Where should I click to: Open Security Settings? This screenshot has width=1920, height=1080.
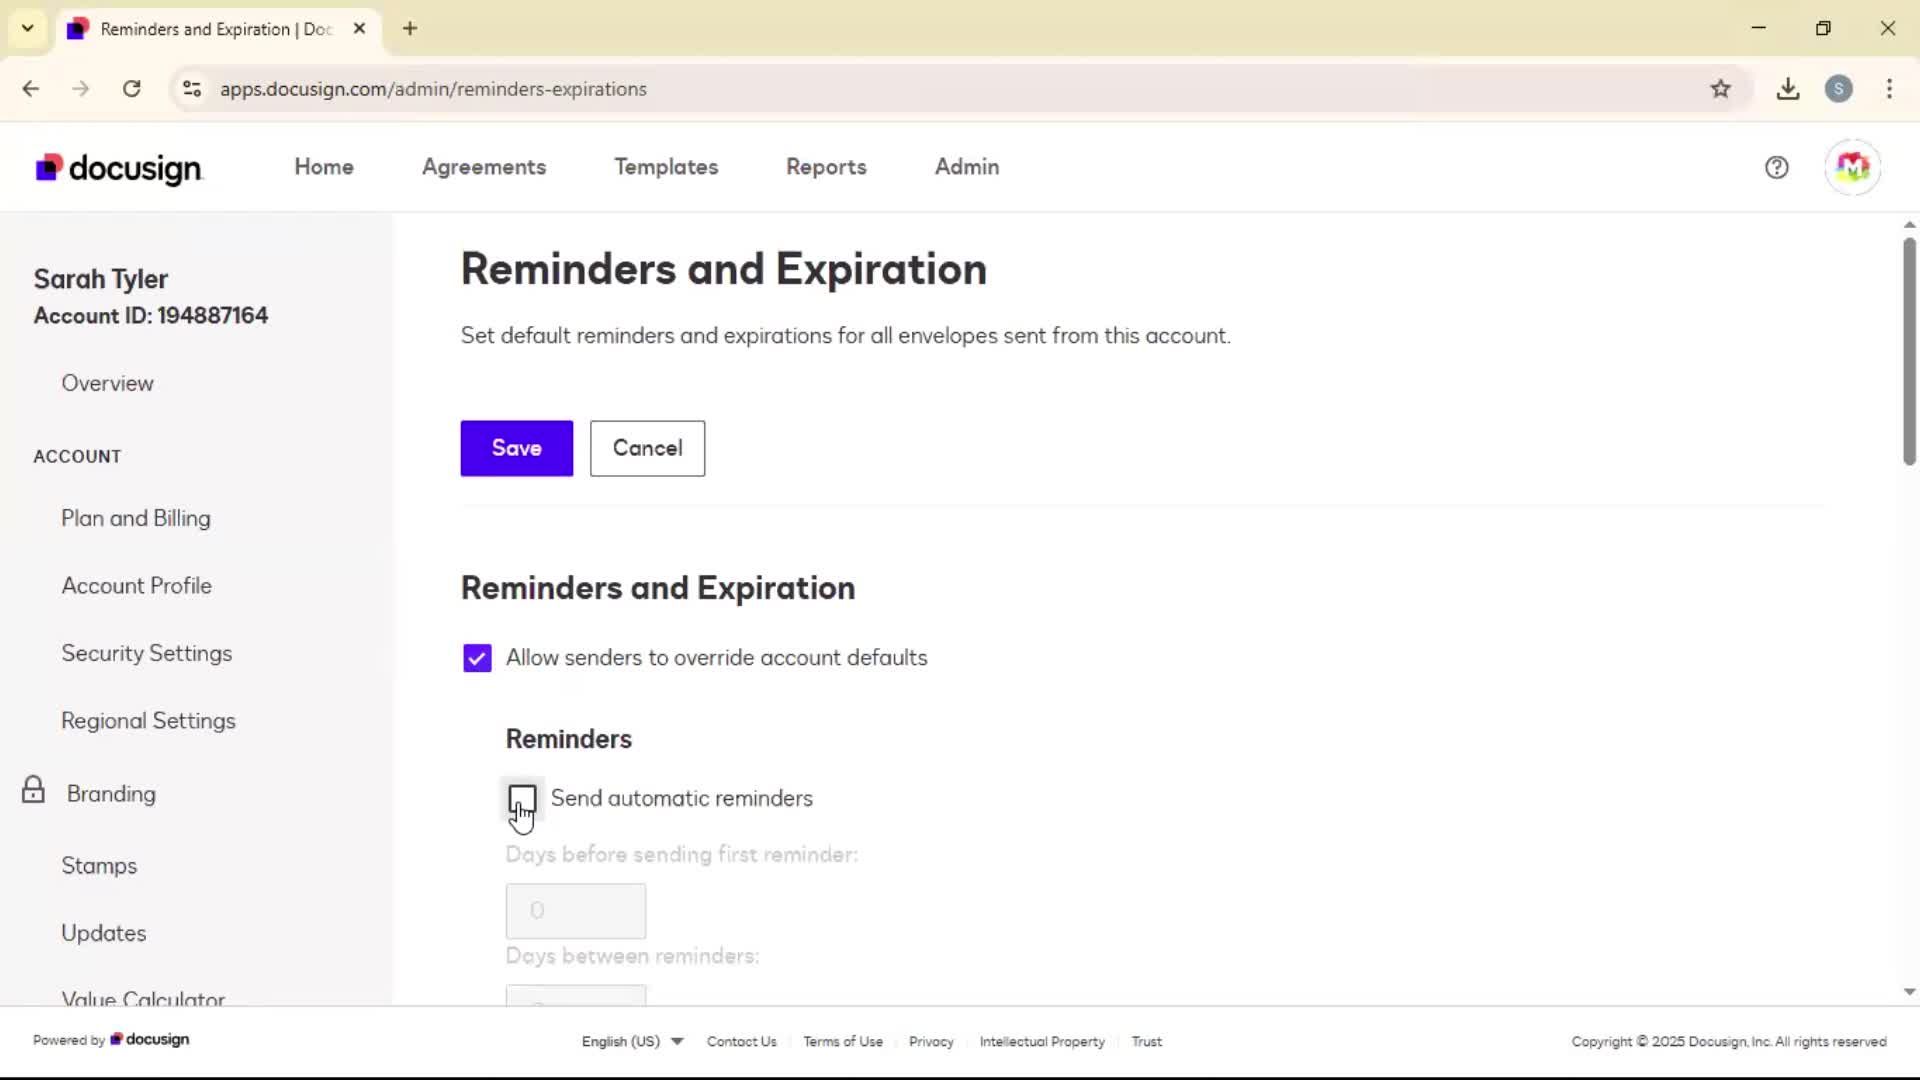click(x=147, y=653)
